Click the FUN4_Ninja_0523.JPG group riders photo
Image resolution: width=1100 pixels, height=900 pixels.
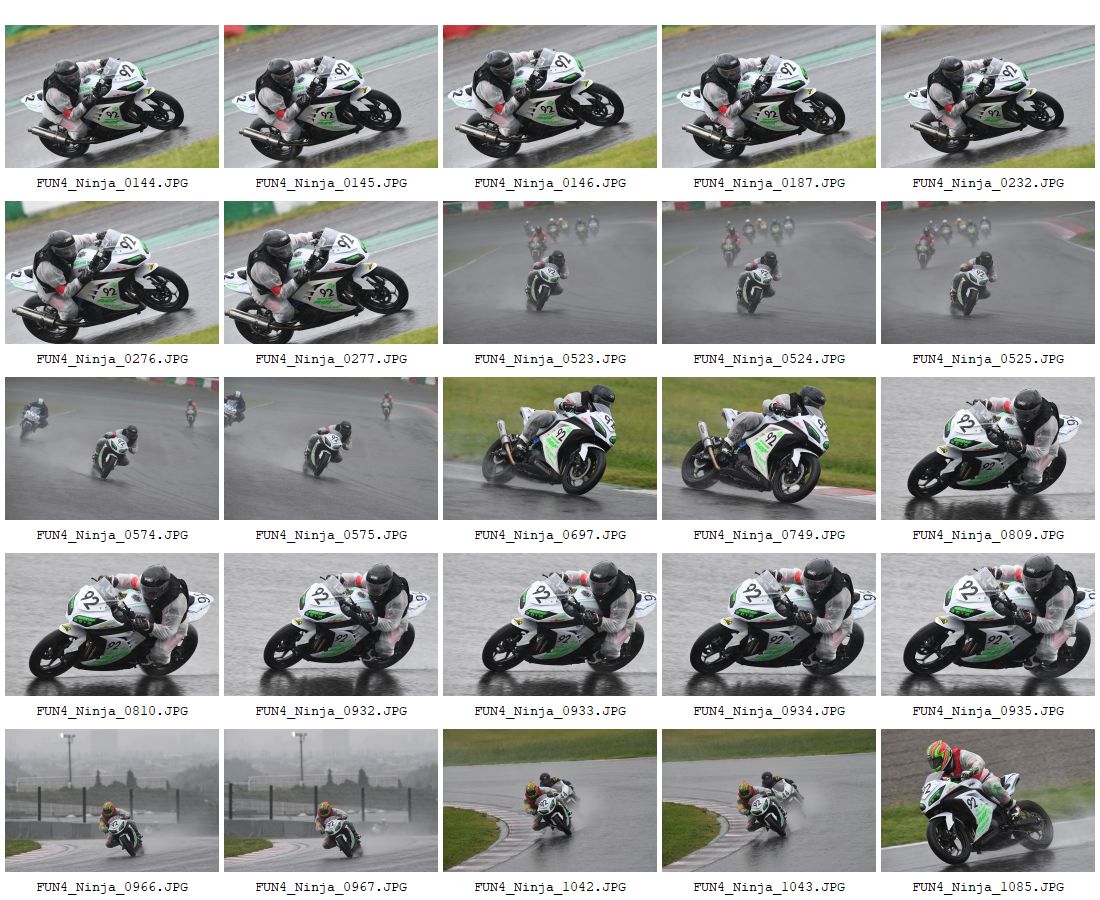click(550, 273)
